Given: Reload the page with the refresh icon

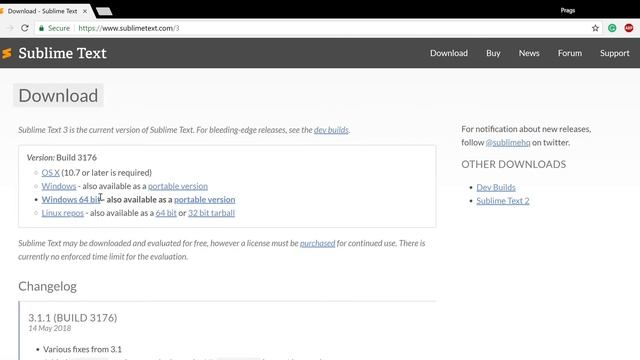Looking at the screenshot, I should pyautogui.click(x=25, y=28).
